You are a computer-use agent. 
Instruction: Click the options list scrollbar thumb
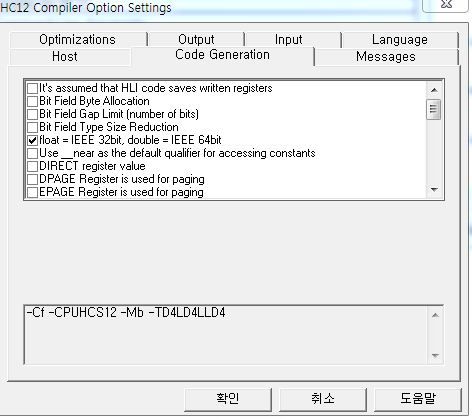(x=434, y=109)
